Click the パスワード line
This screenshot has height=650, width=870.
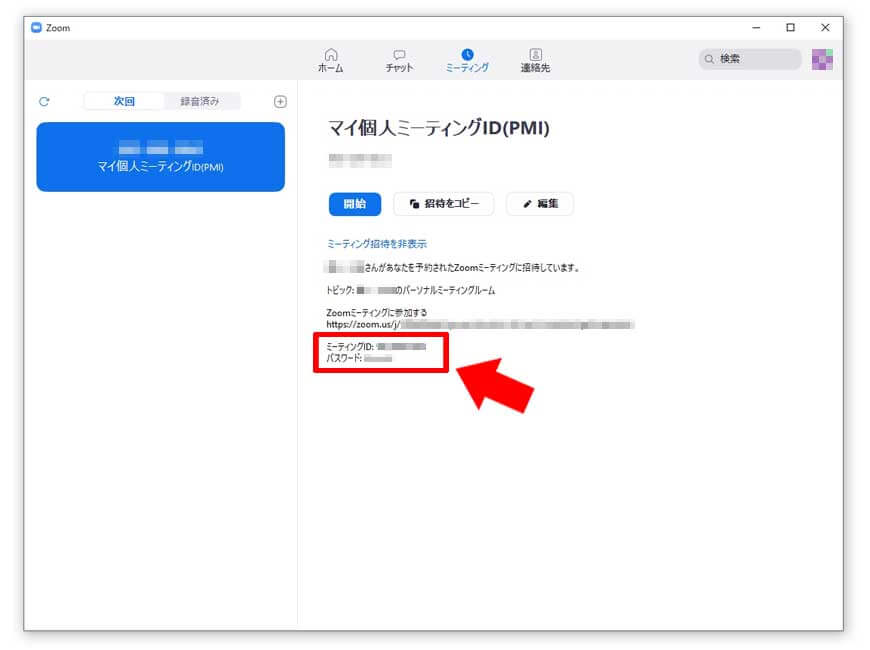pyautogui.click(x=359, y=359)
